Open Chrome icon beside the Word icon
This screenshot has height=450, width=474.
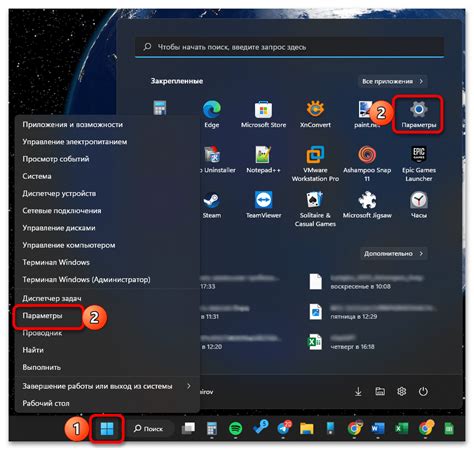354,428
